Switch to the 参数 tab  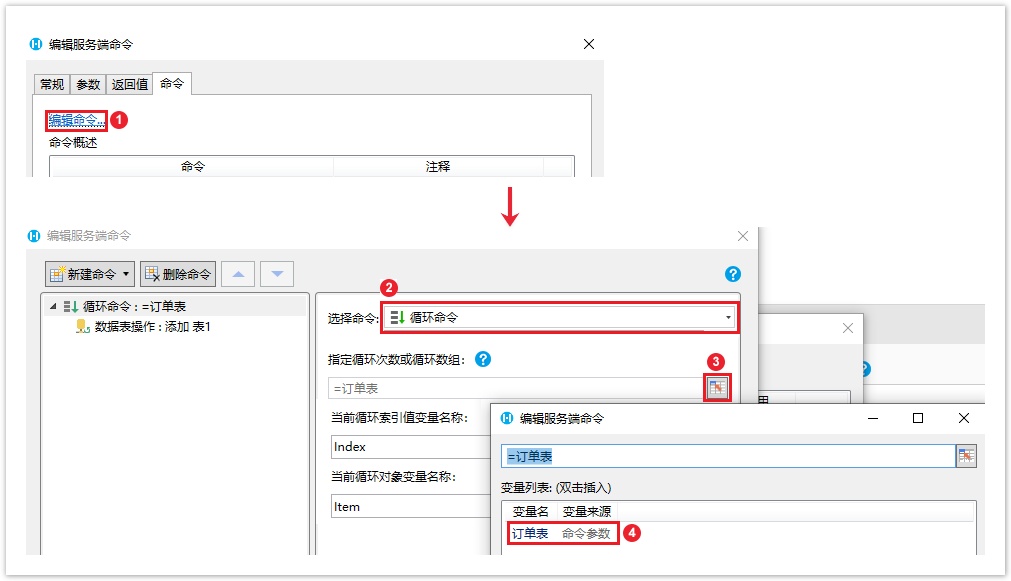89,84
